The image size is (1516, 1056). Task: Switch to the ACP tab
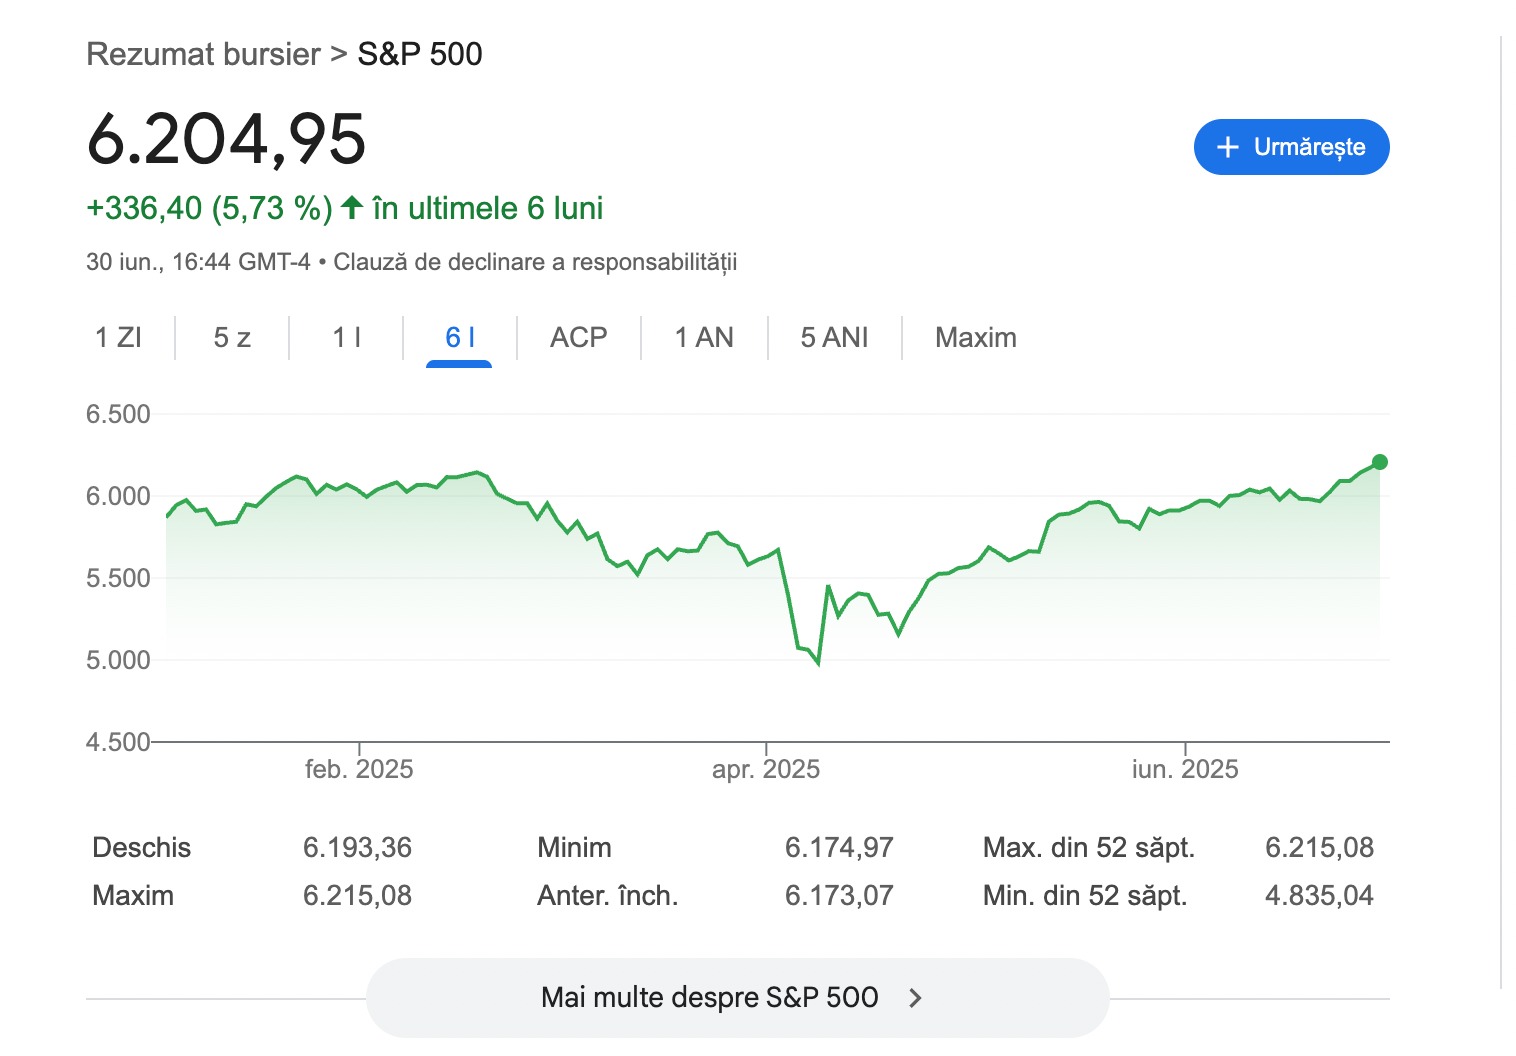579,338
